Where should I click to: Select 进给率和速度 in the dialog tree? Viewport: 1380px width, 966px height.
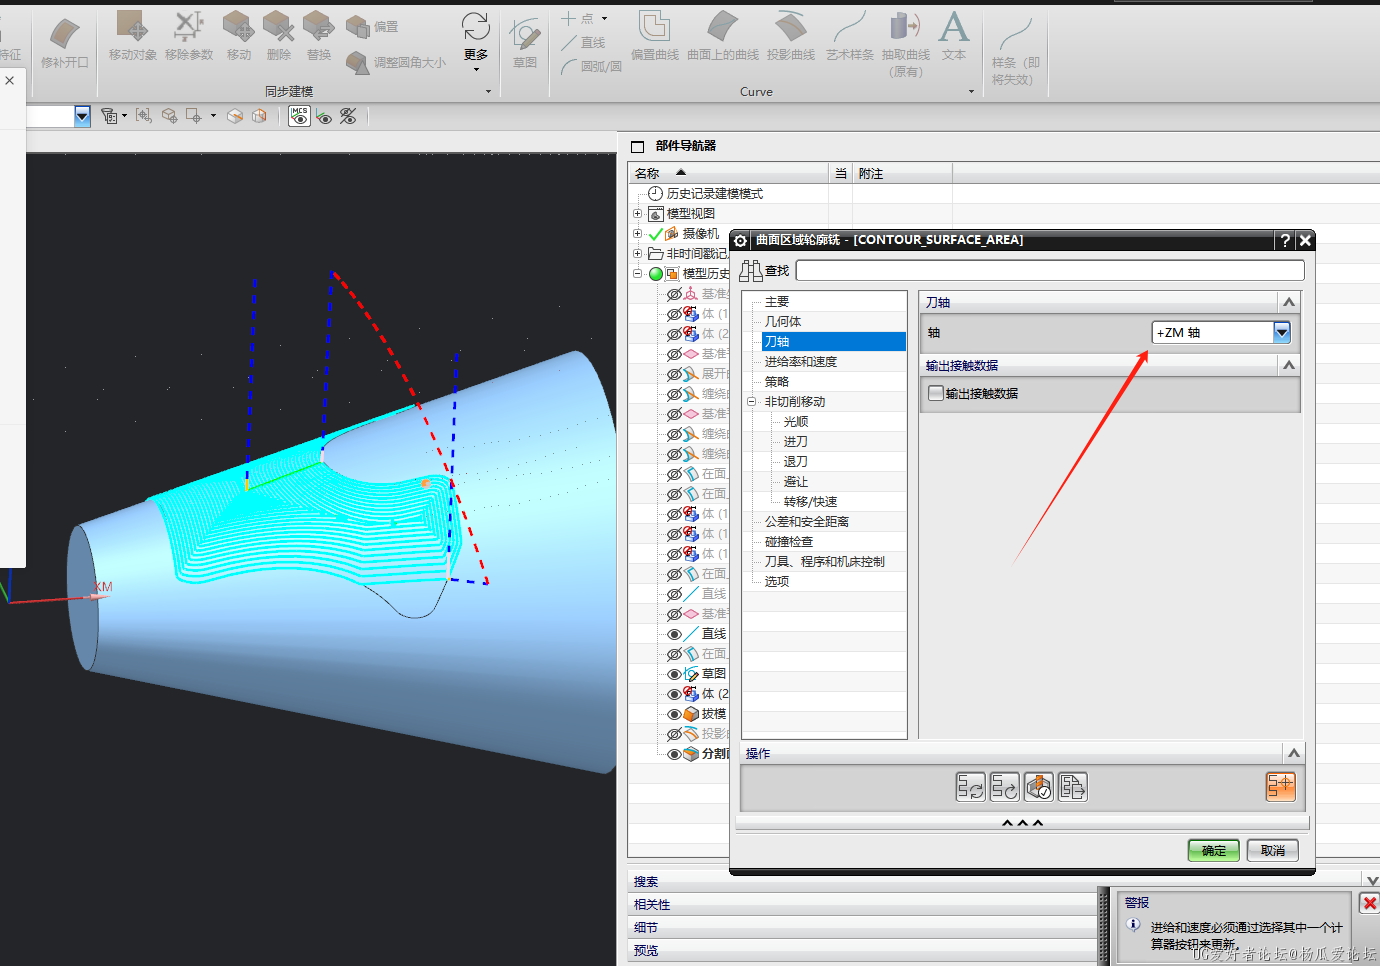click(x=800, y=361)
